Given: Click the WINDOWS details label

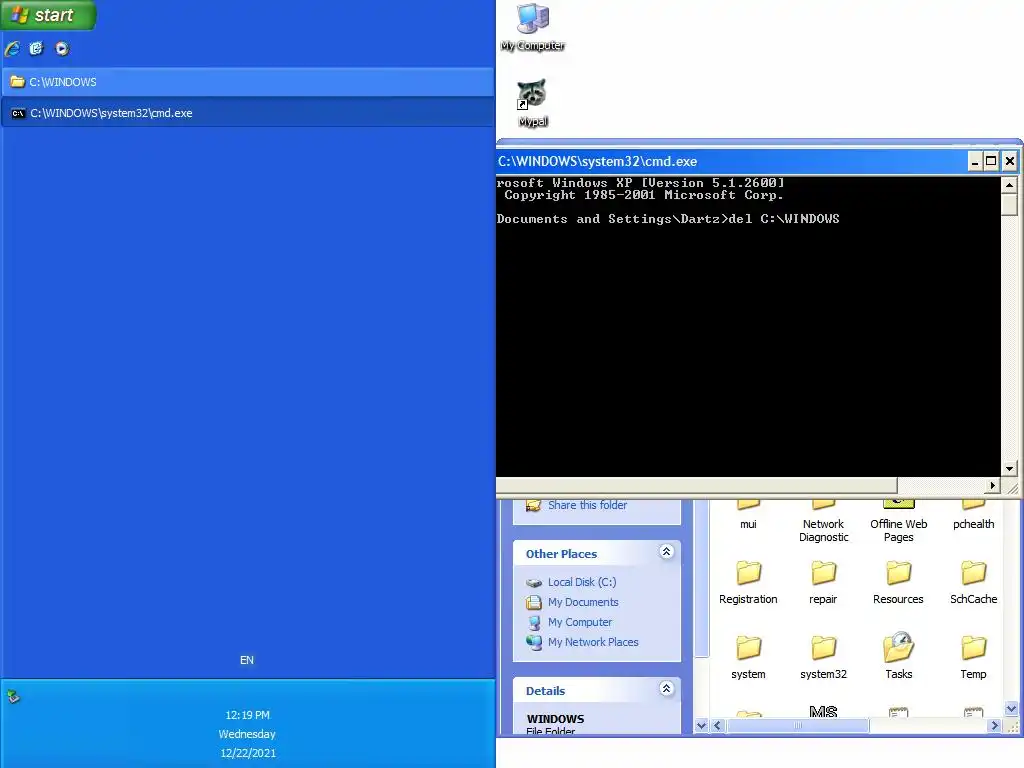Looking at the screenshot, I should point(555,718).
